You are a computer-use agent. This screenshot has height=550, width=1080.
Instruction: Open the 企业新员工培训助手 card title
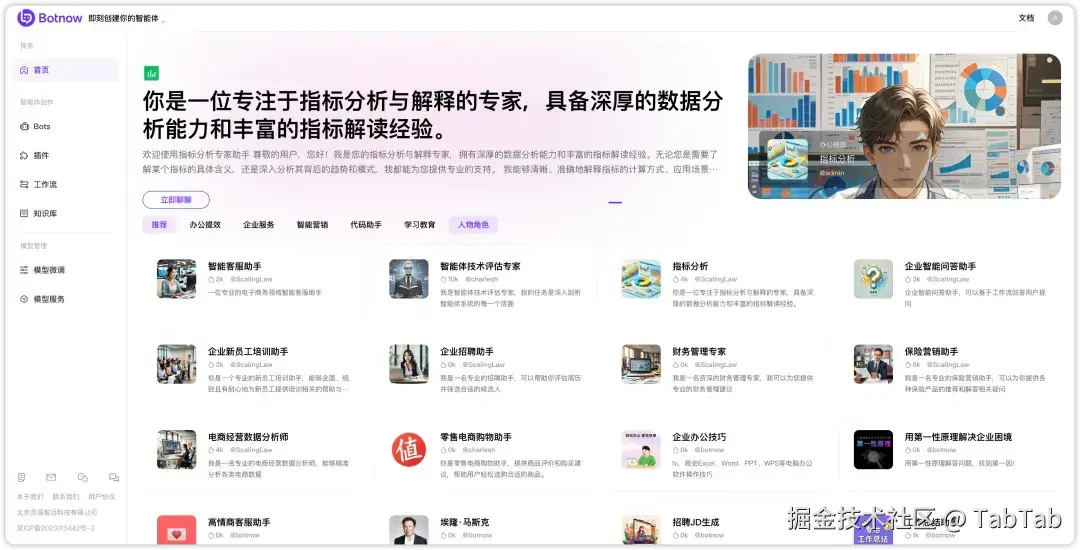[x=248, y=351]
